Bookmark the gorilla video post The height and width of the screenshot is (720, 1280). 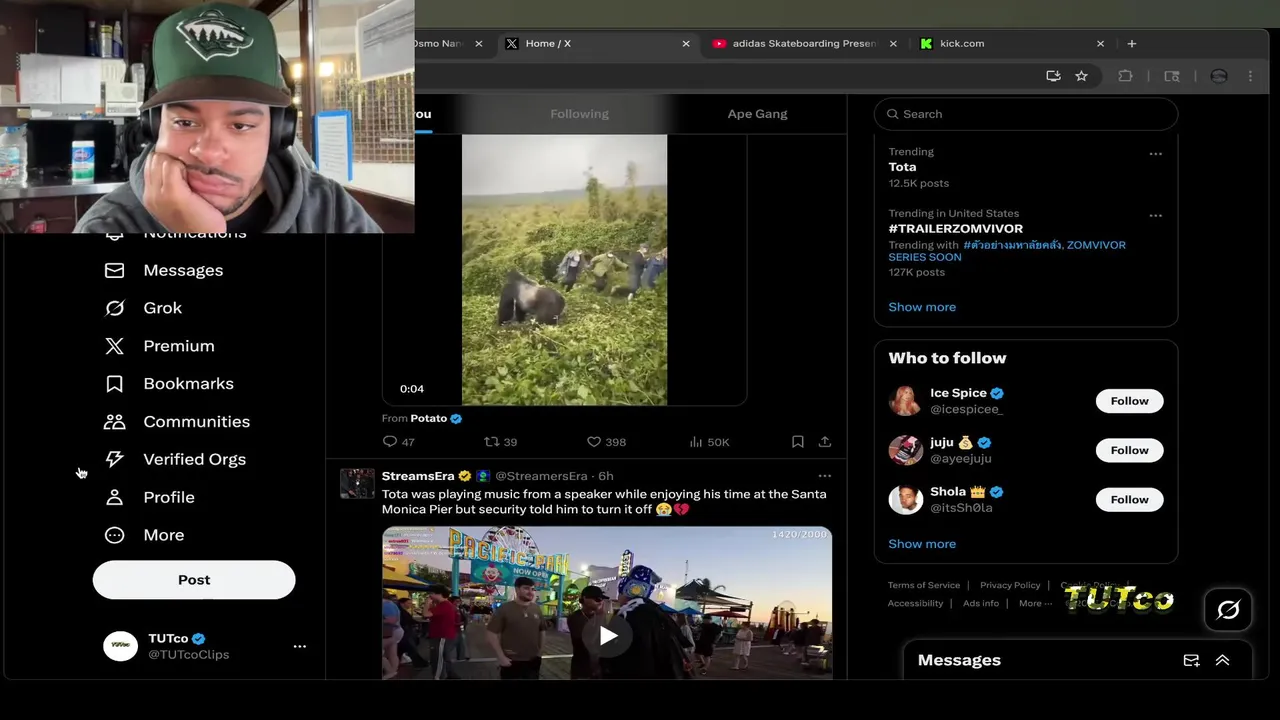tap(797, 441)
